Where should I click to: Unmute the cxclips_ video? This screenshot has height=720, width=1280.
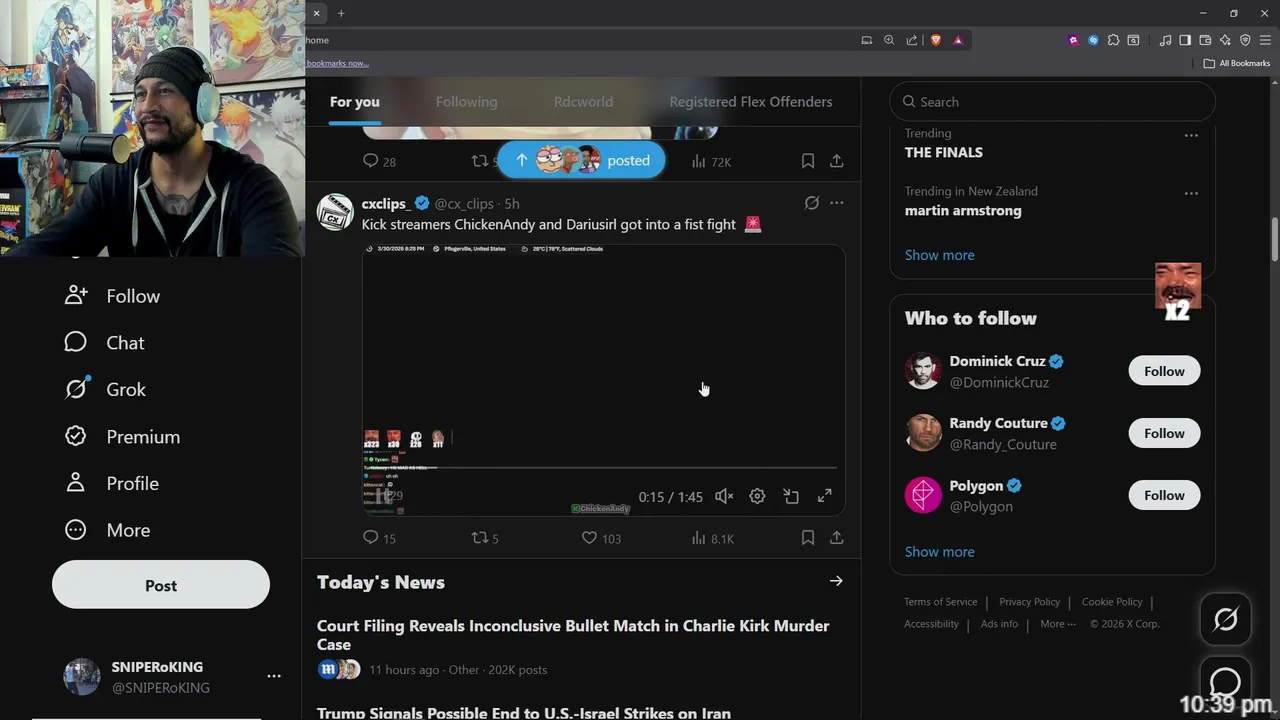724,496
